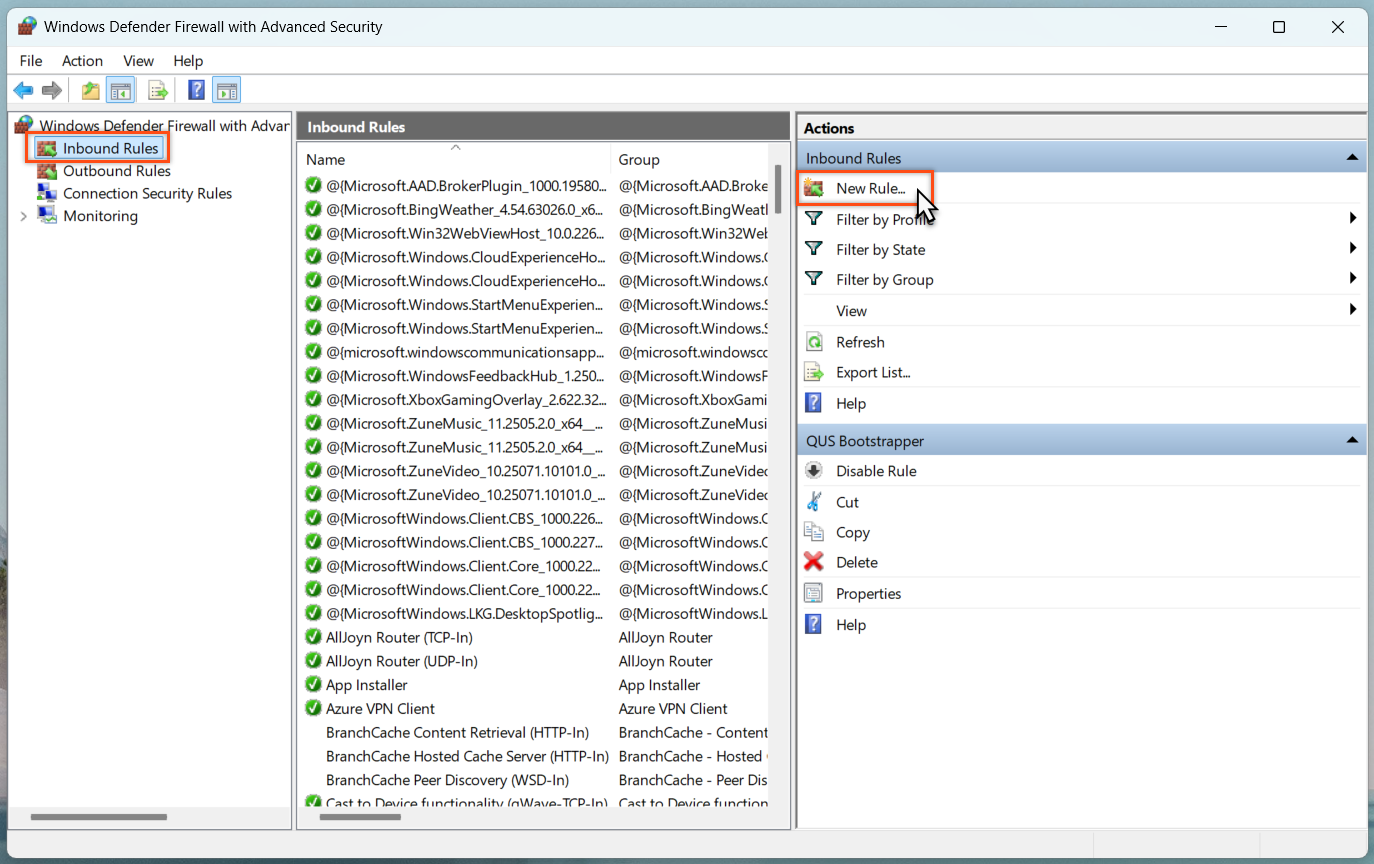Select the Microsoft.Win32WebViewHost rule row
Viewport: 1374px width, 864px height.
(535, 233)
